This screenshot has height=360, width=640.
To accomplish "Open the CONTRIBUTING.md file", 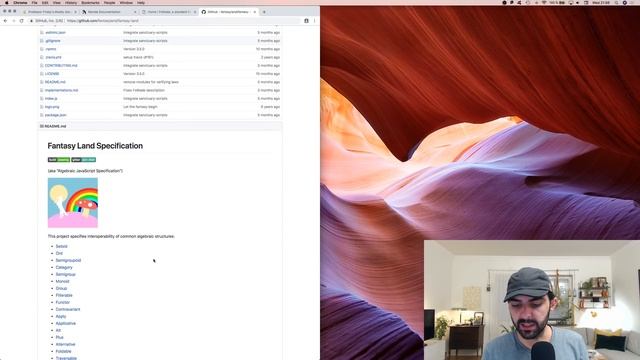I will point(61,65).
